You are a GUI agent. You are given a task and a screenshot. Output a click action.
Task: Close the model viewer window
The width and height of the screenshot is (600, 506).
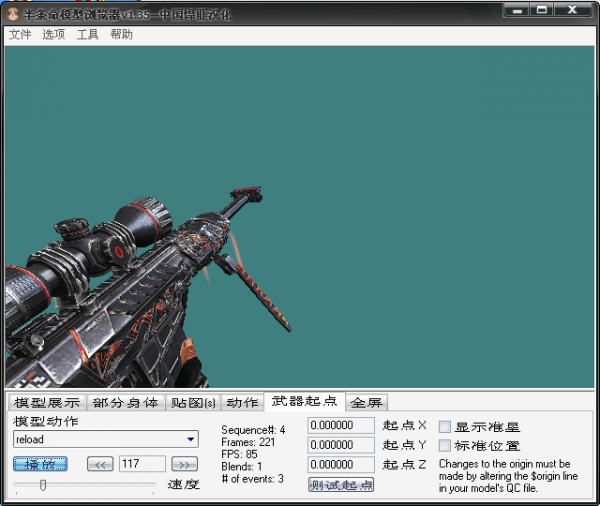pos(572,10)
